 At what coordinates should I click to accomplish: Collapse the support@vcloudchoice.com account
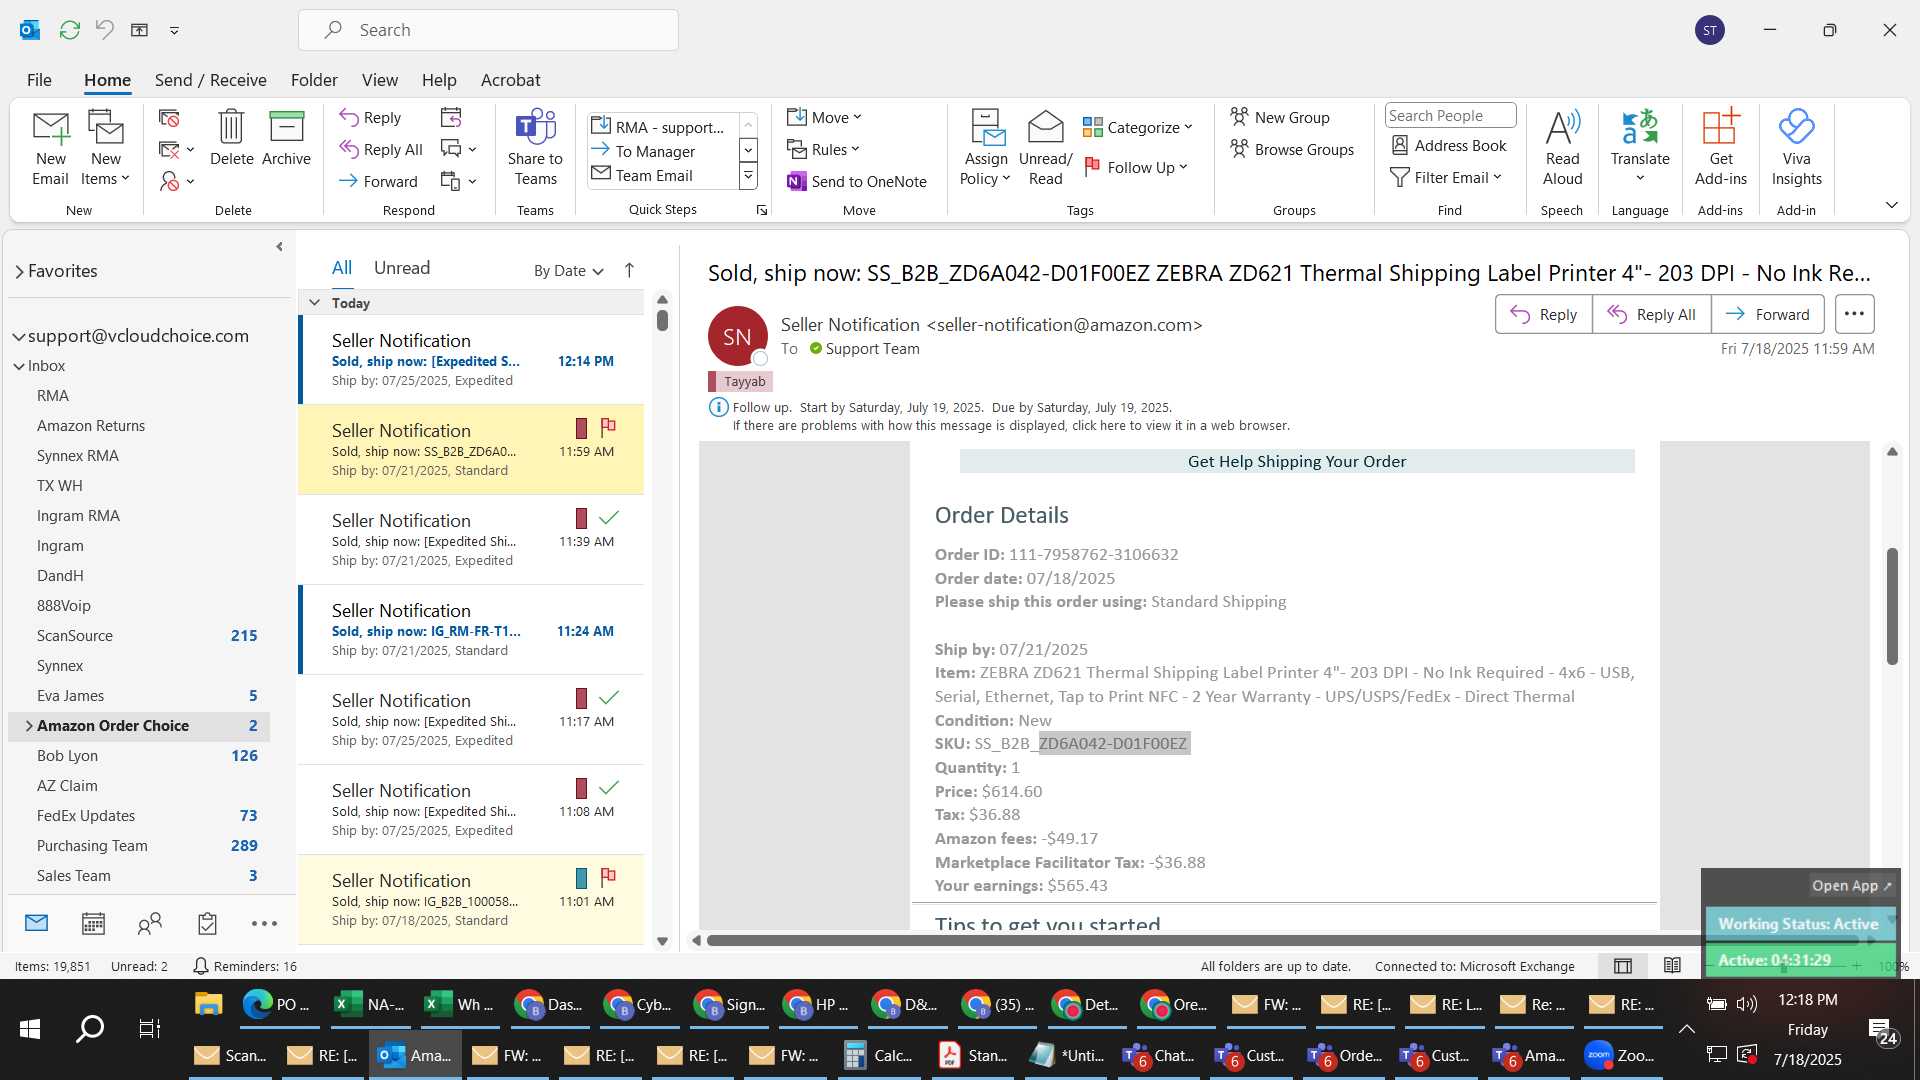click(x=19, y=337)
